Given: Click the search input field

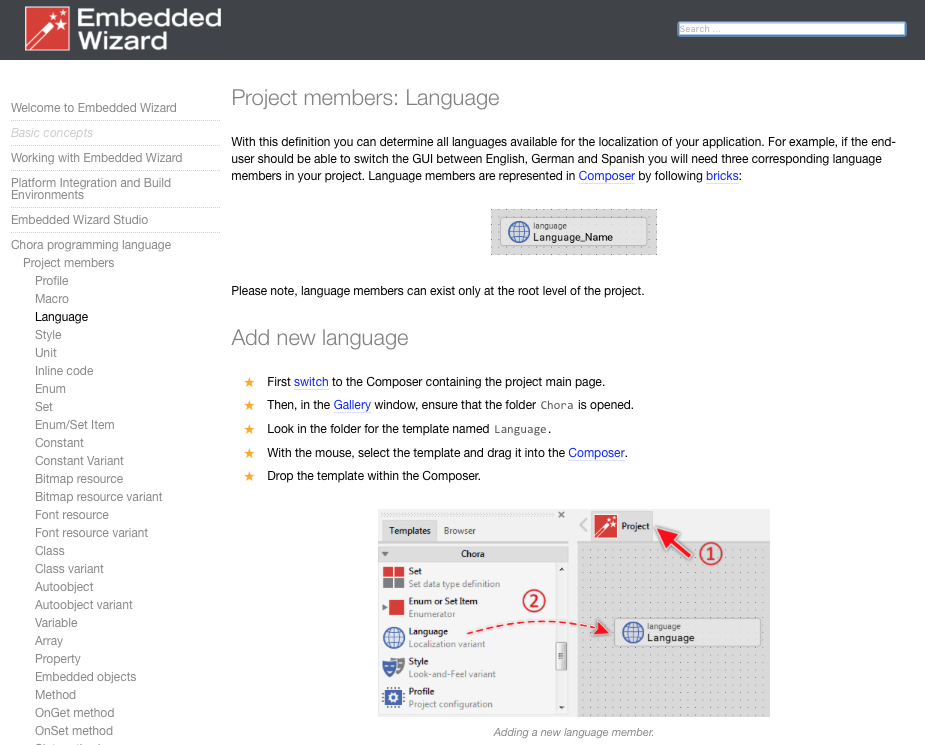Looking at the screenshot, I should point(791,29).
